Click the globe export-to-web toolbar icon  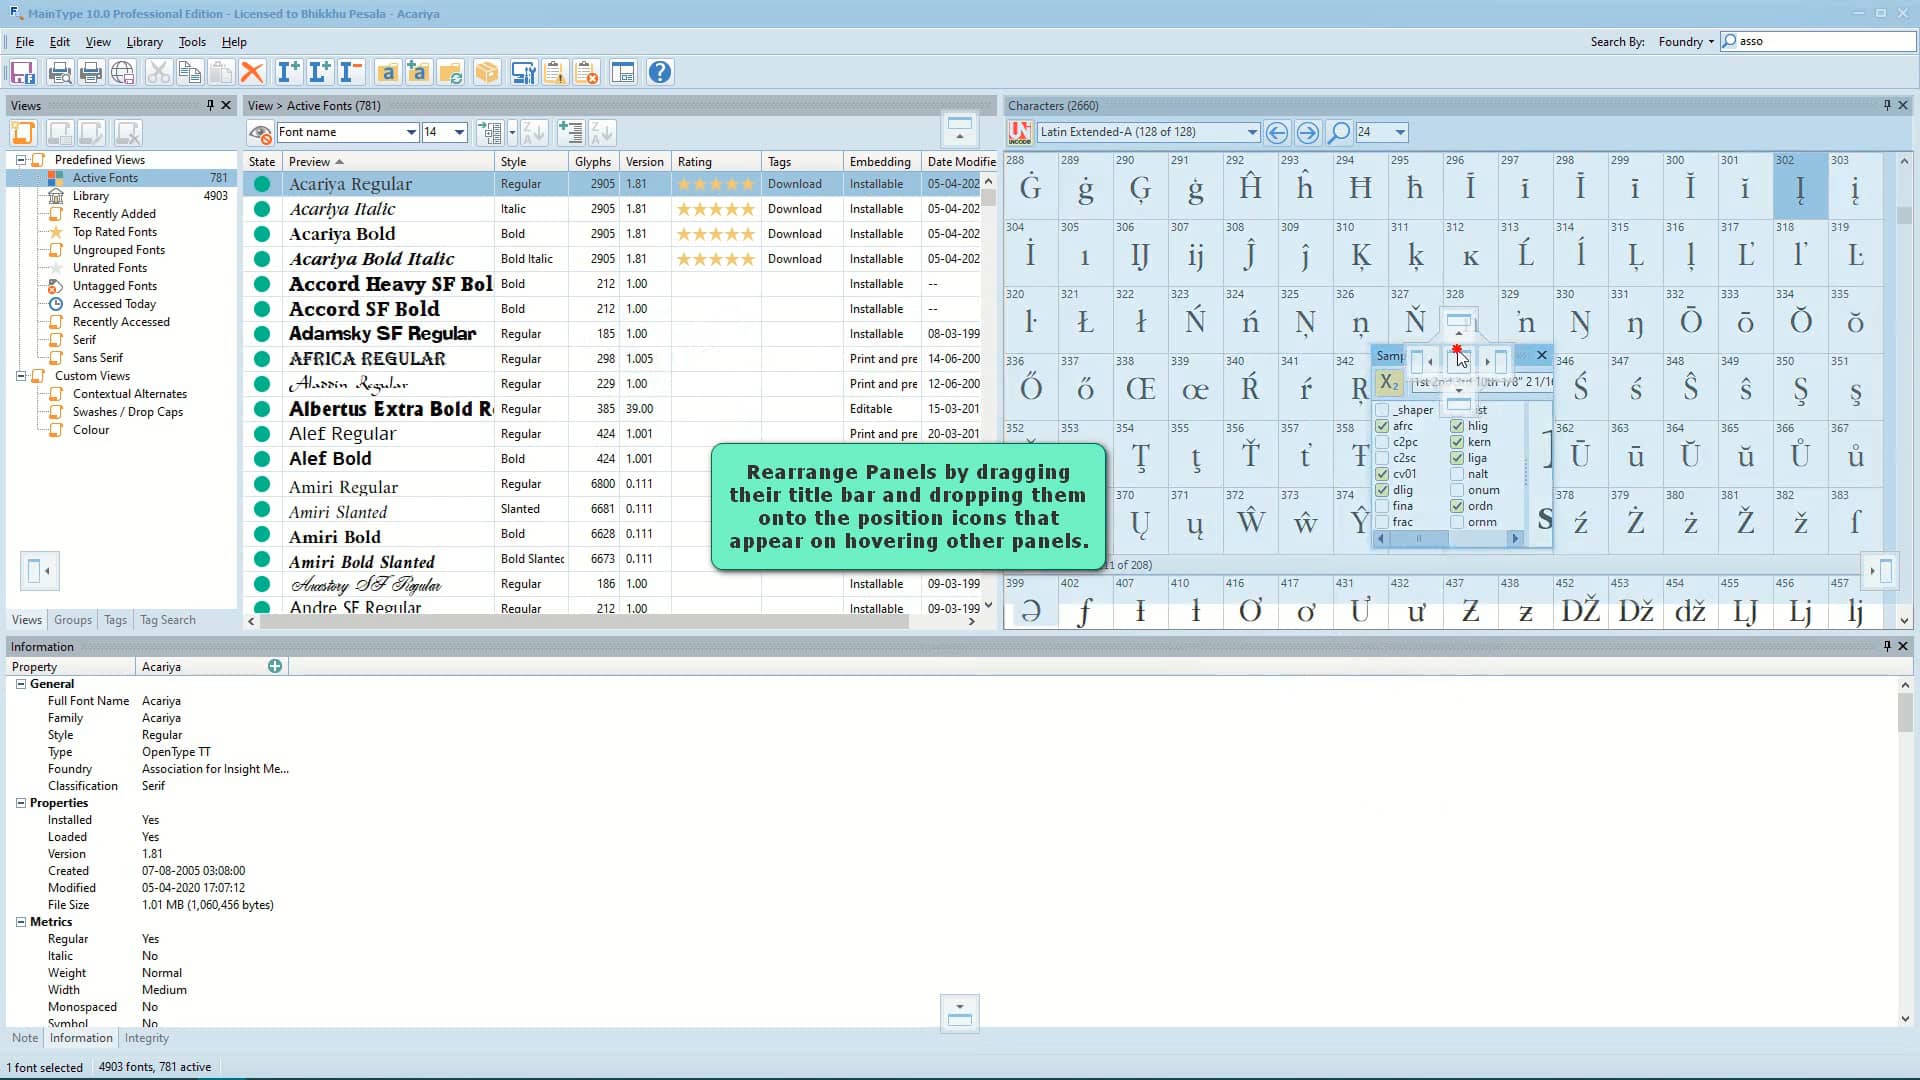pos(122,72)
